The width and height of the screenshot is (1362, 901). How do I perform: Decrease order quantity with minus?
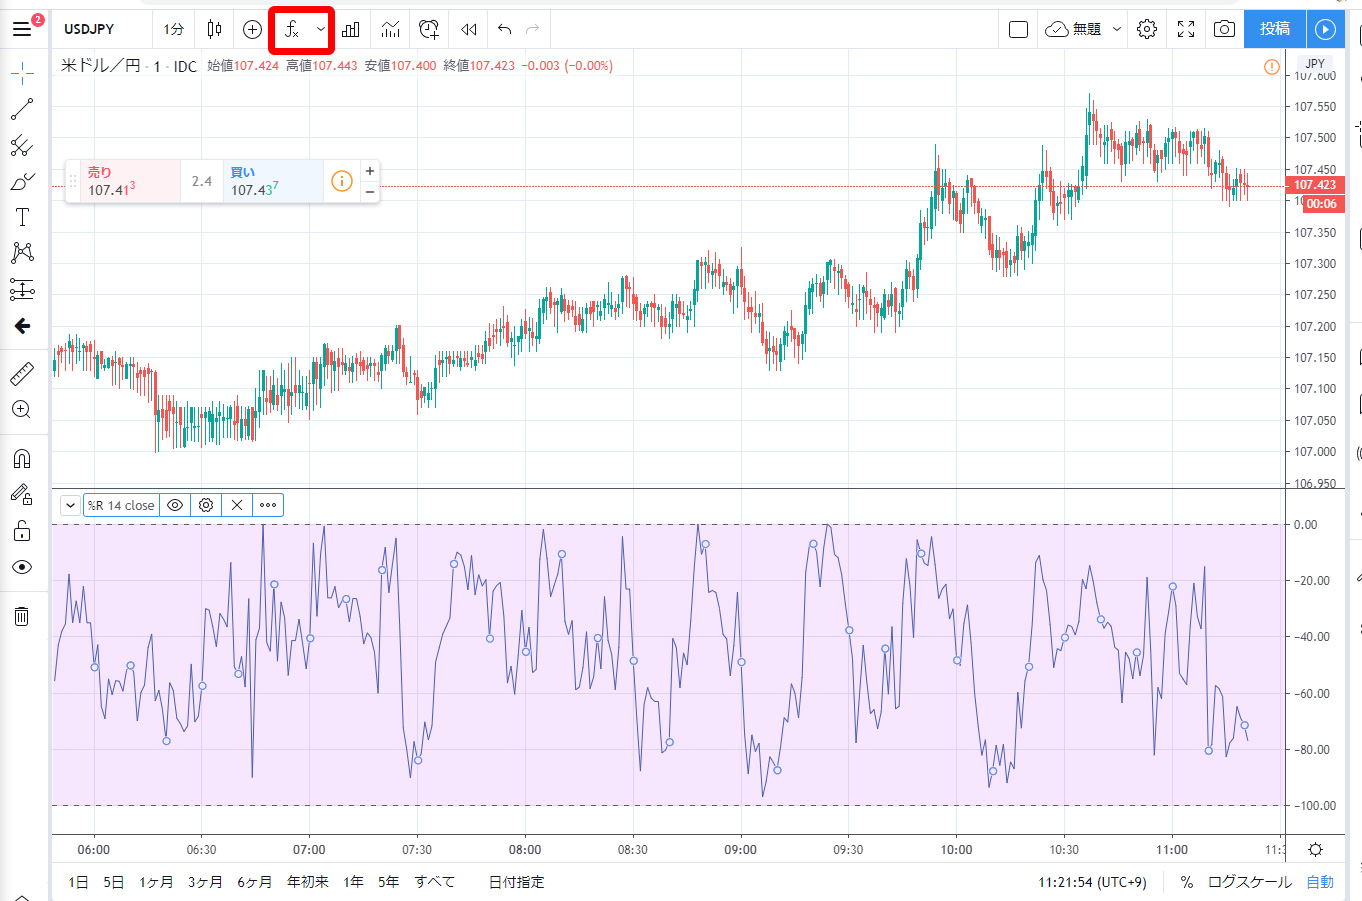coord(370,191)
